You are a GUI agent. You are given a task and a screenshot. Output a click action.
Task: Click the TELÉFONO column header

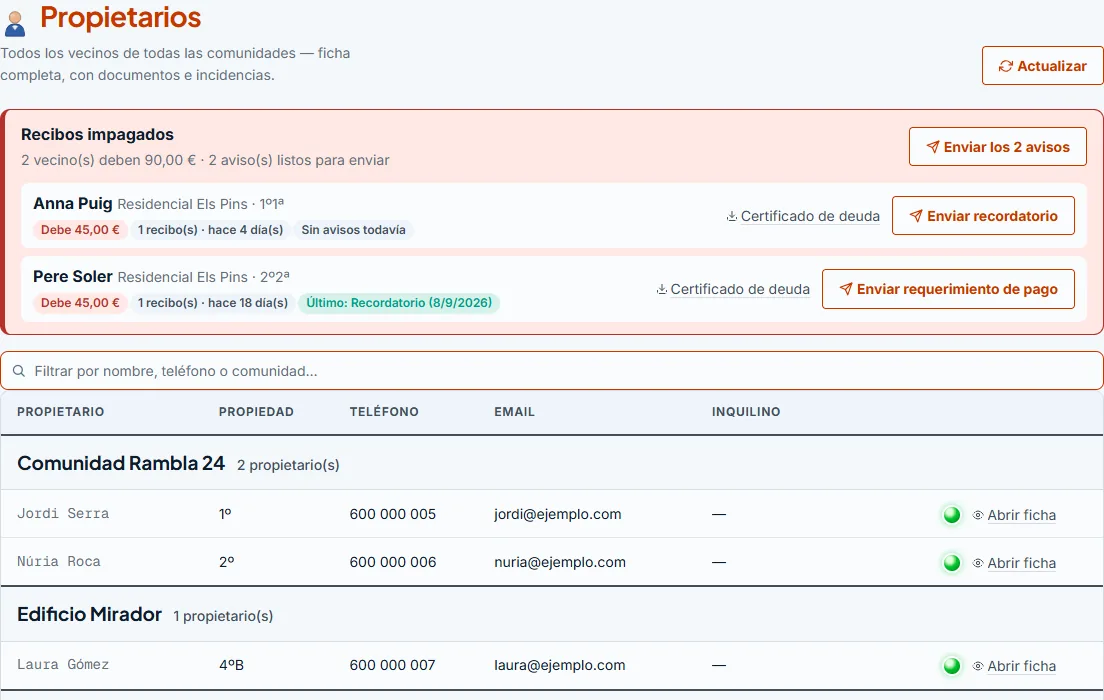tap(384, 412)
